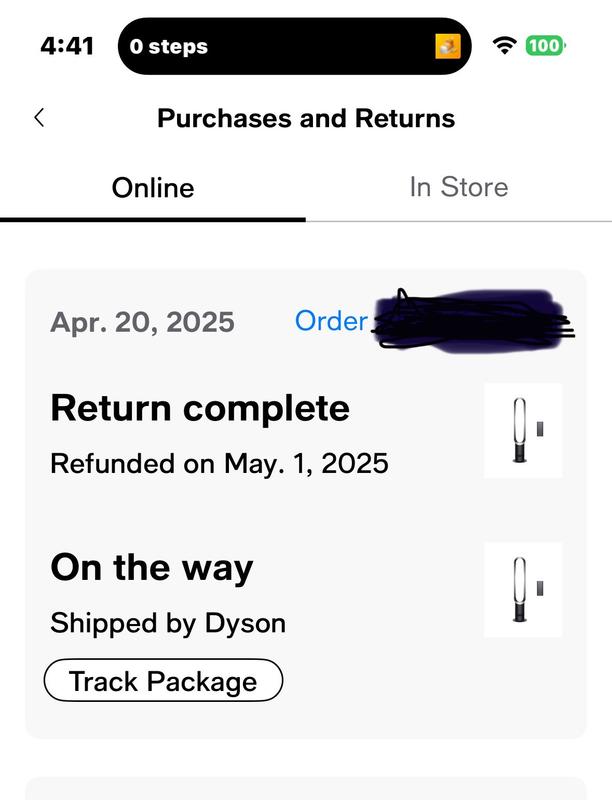
Task: Tap the 0 steps activity label
Action: click(x=169, y=46)
